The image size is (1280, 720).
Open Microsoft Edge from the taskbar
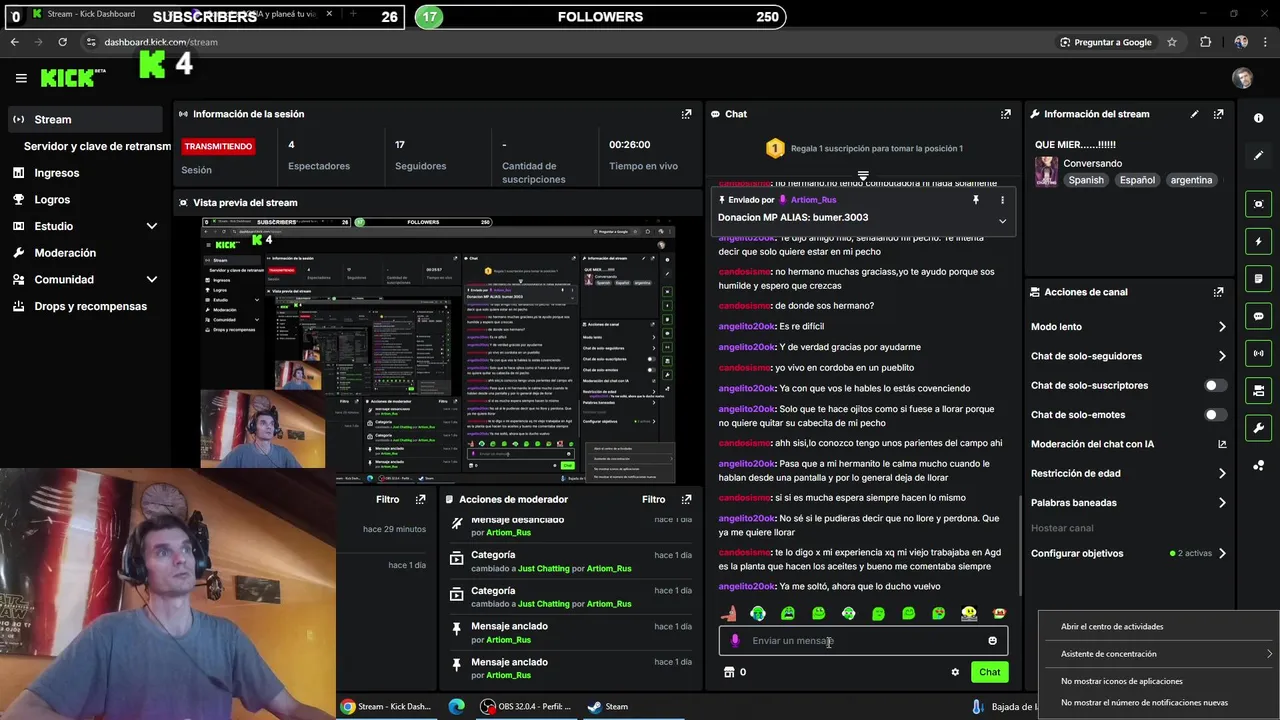[x=457, y=707]
